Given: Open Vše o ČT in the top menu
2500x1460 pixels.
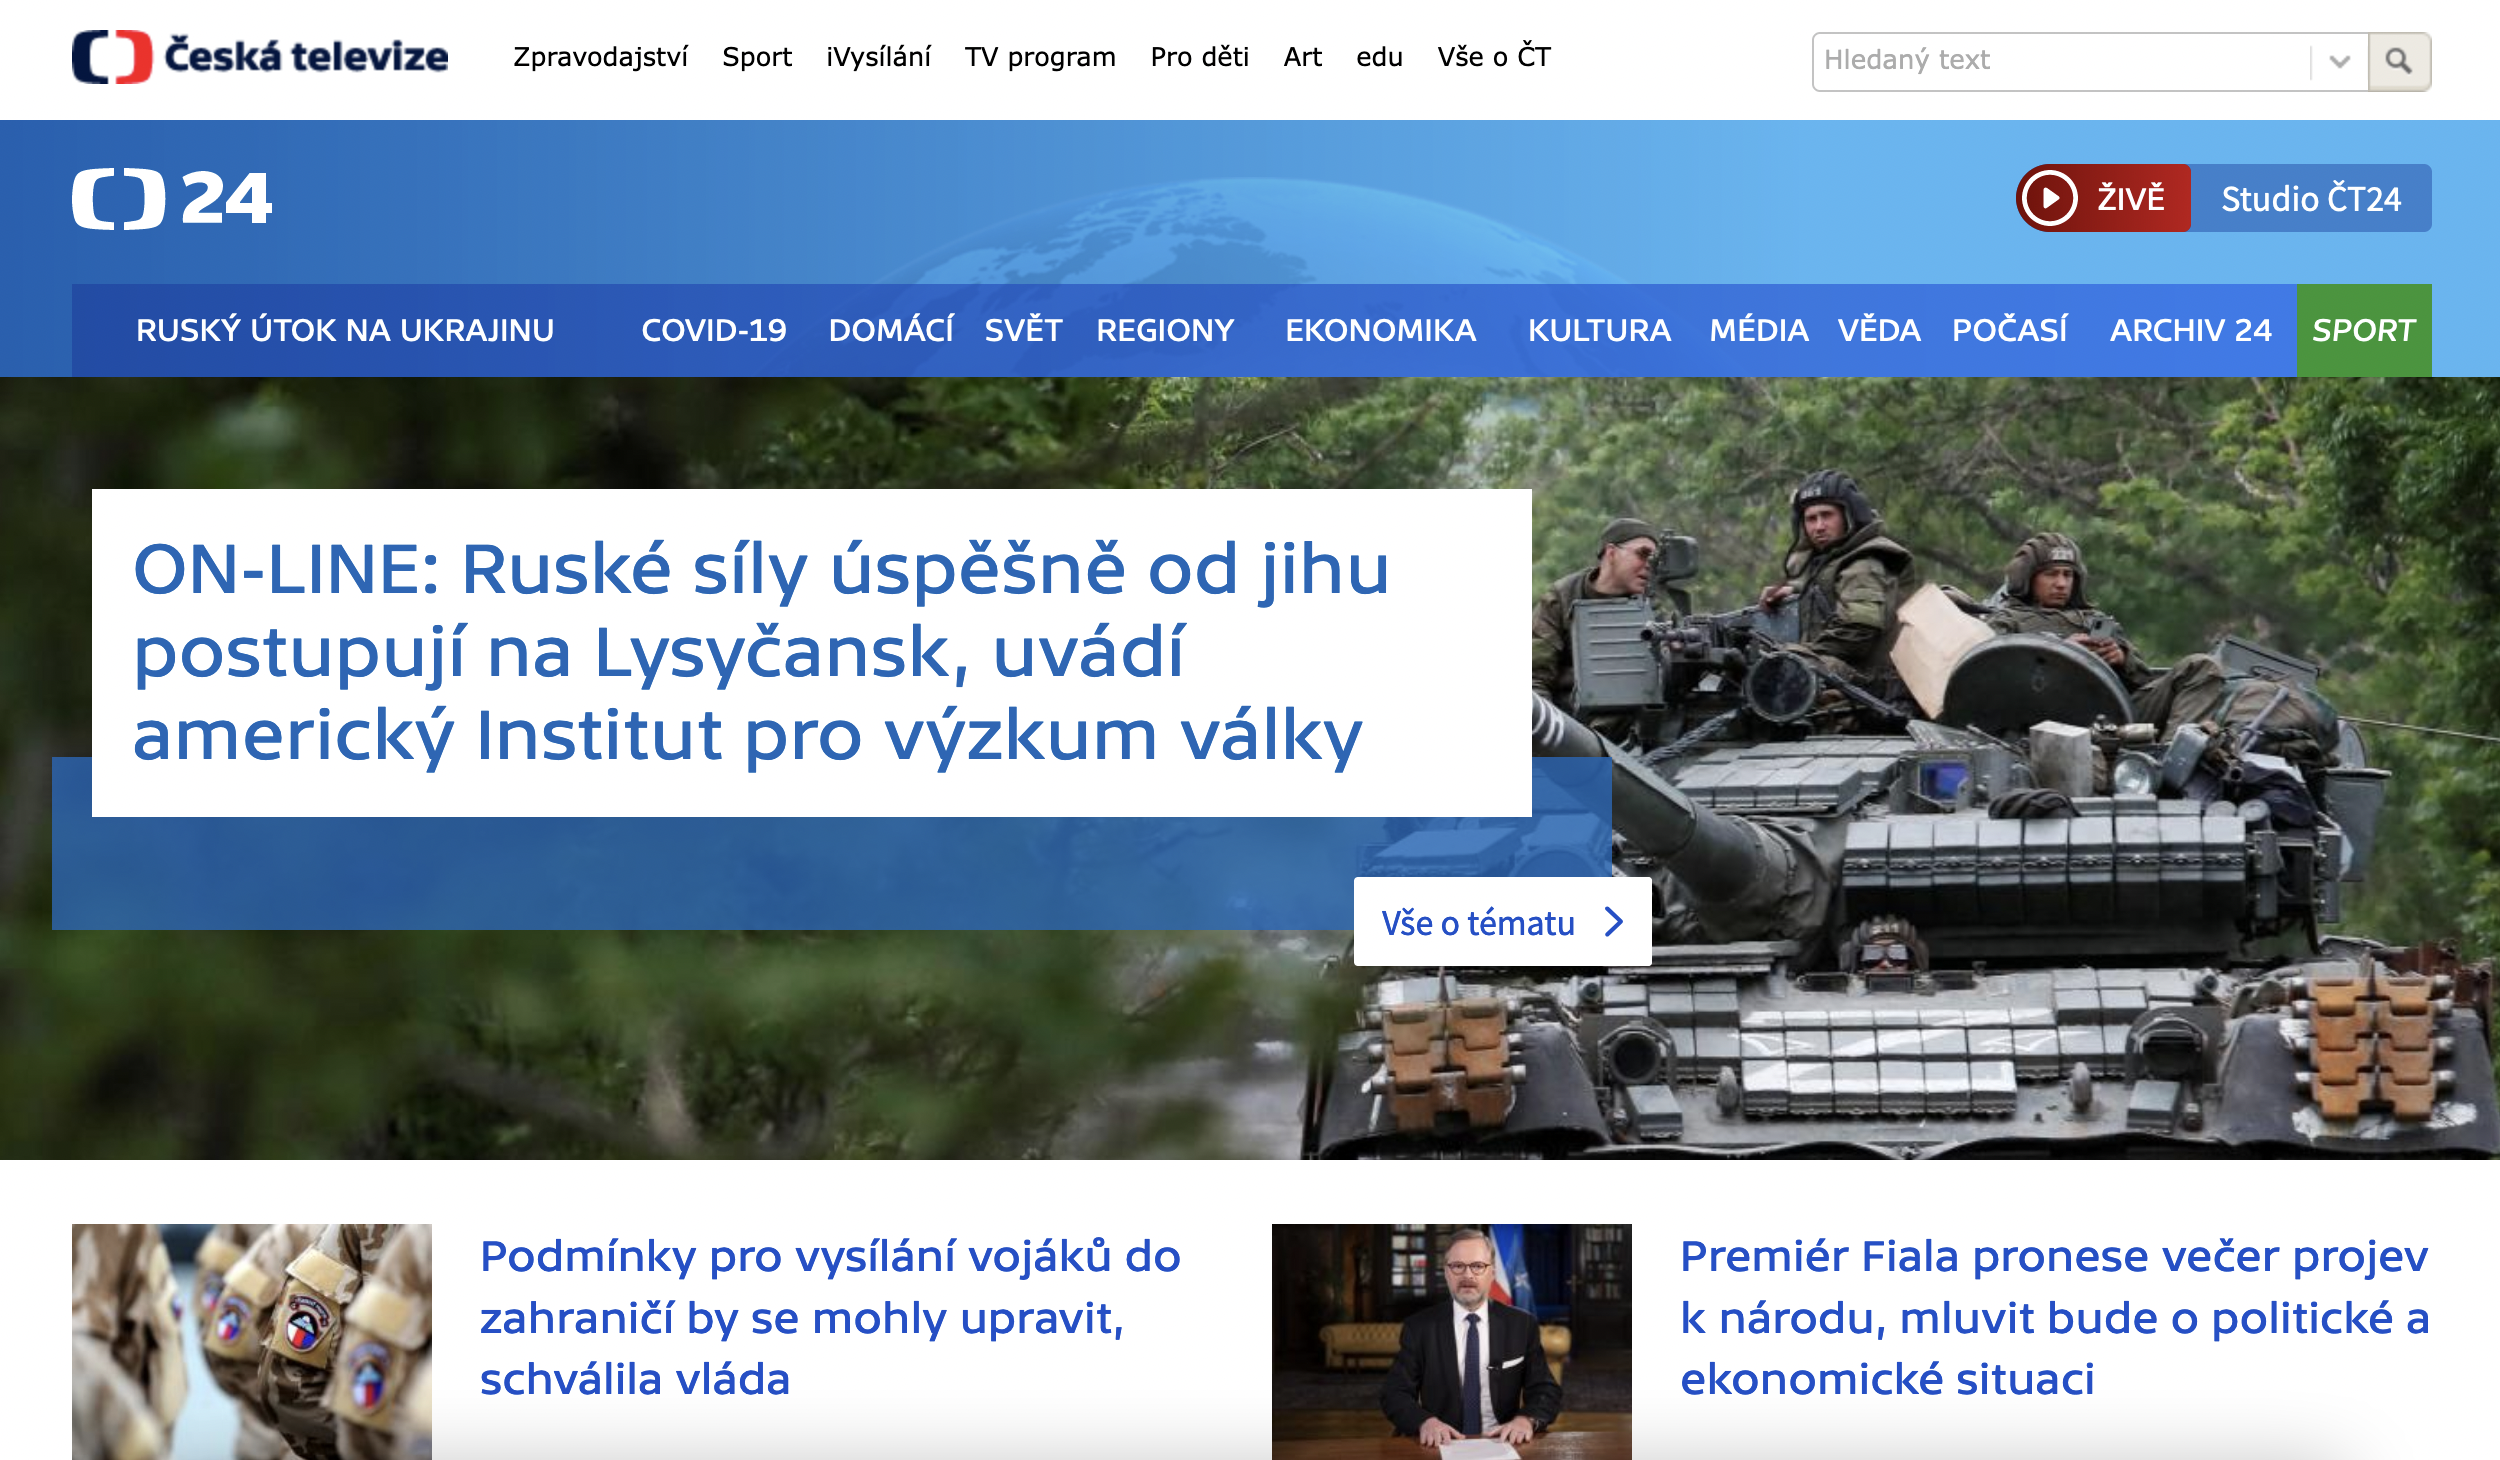Looking at the screenshot, I should (1493, 57).
